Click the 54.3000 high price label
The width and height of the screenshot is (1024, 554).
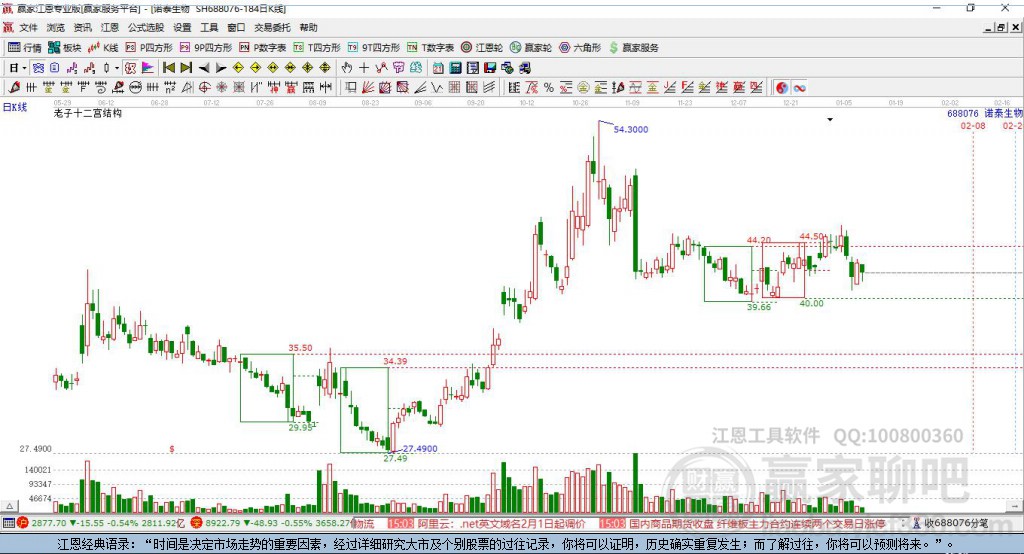pos(631,129)
